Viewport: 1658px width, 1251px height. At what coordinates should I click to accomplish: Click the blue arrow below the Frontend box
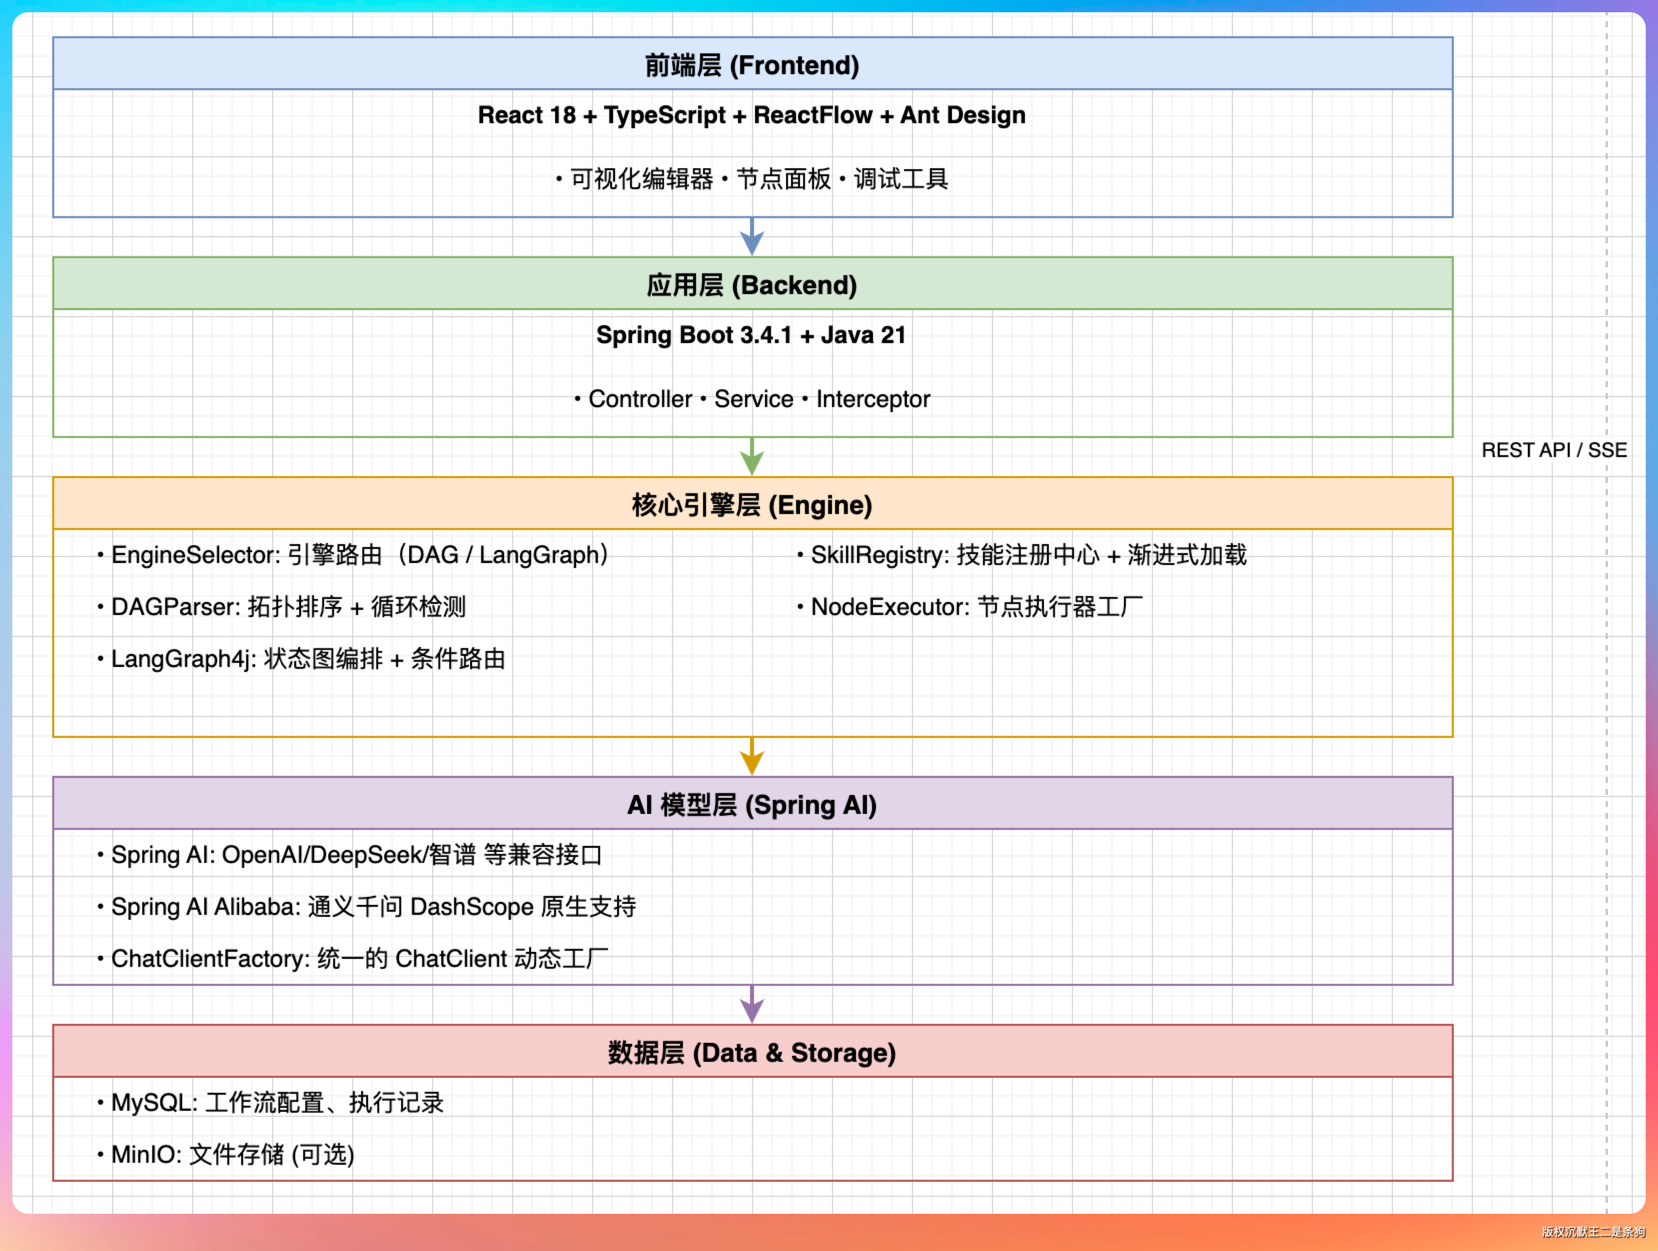(752, 237)
